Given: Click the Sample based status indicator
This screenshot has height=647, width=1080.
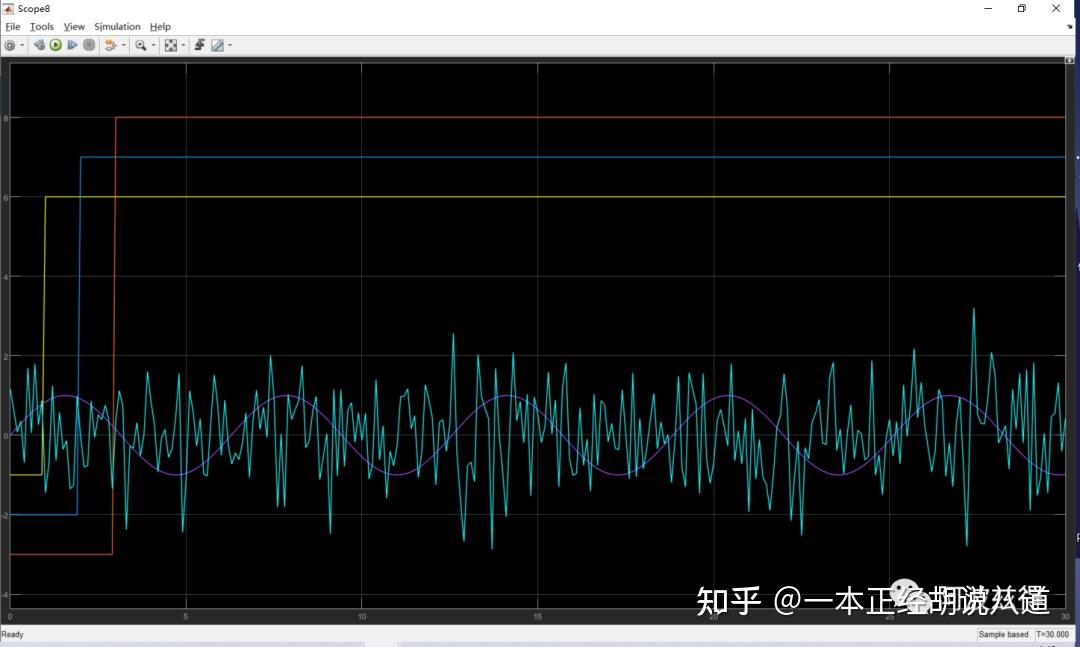Looking at the screenshot, I should pos(1003,634).
